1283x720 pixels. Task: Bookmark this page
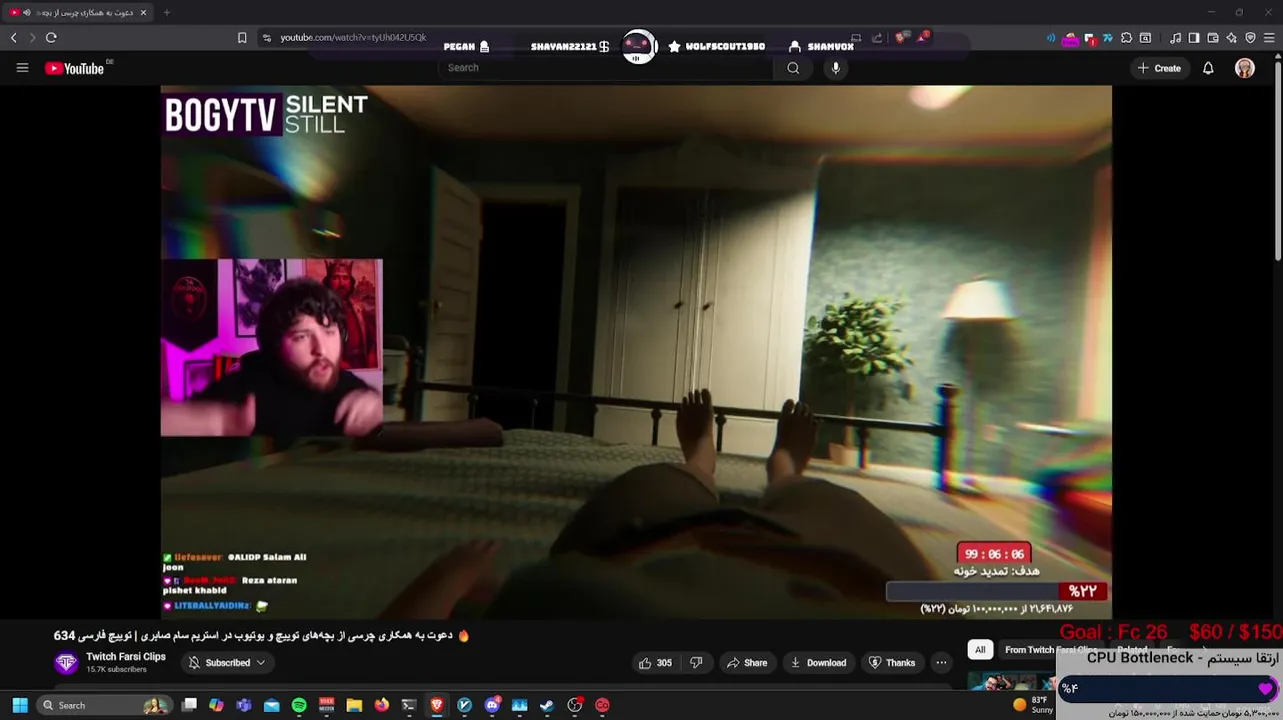pos(242,38)
